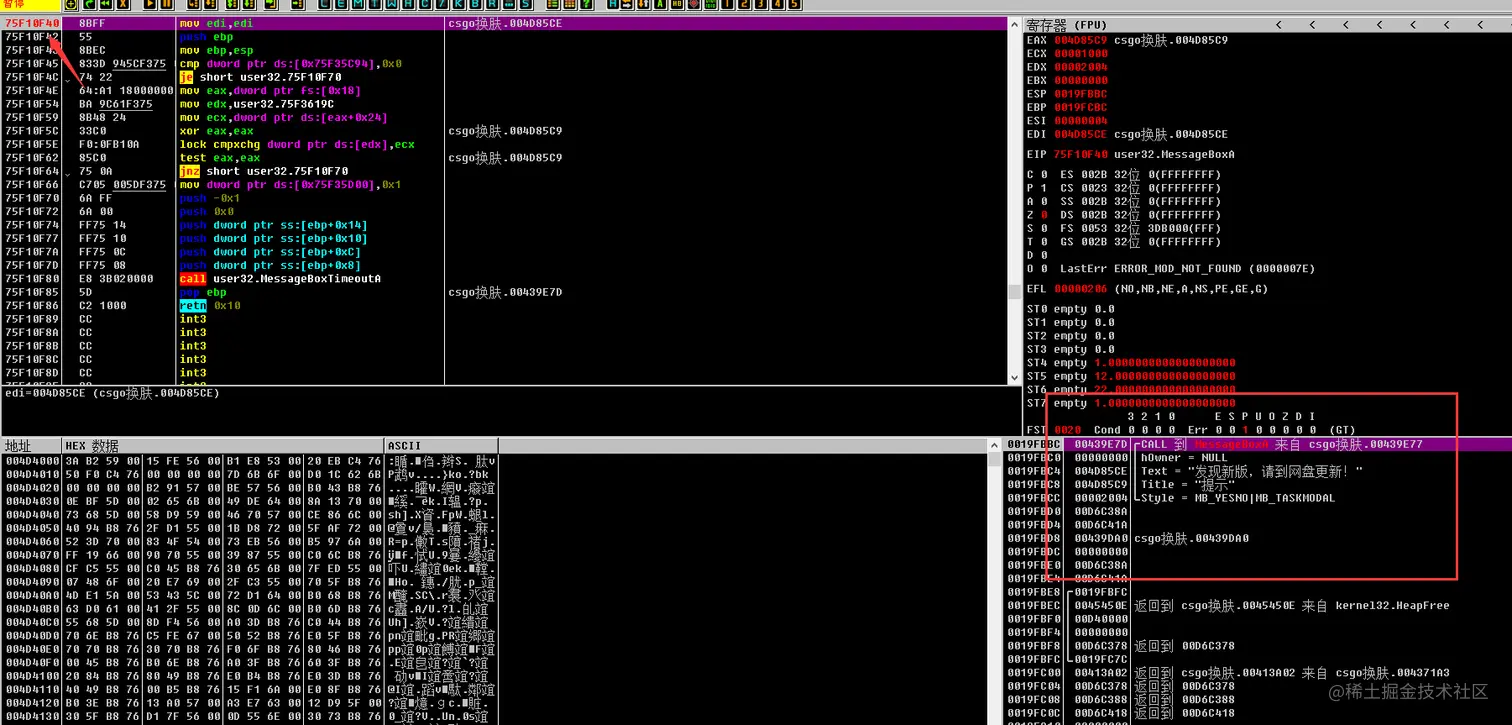Select stack address 0019FC00 row
Viewport: 1512px width, 725px height.
[x=1256, y=673]
